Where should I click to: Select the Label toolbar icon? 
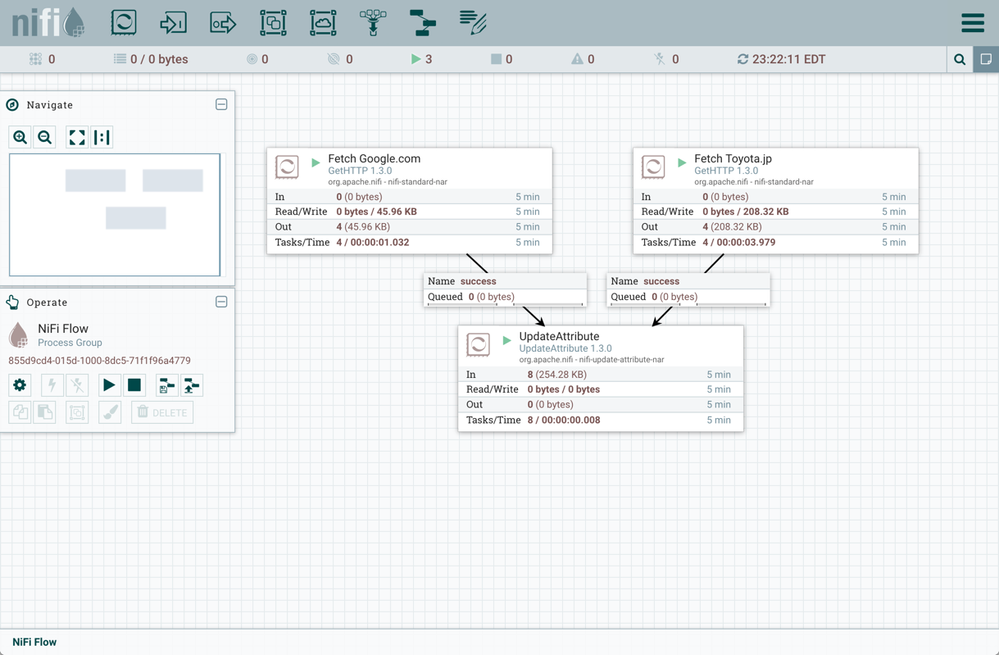[473, 22]
